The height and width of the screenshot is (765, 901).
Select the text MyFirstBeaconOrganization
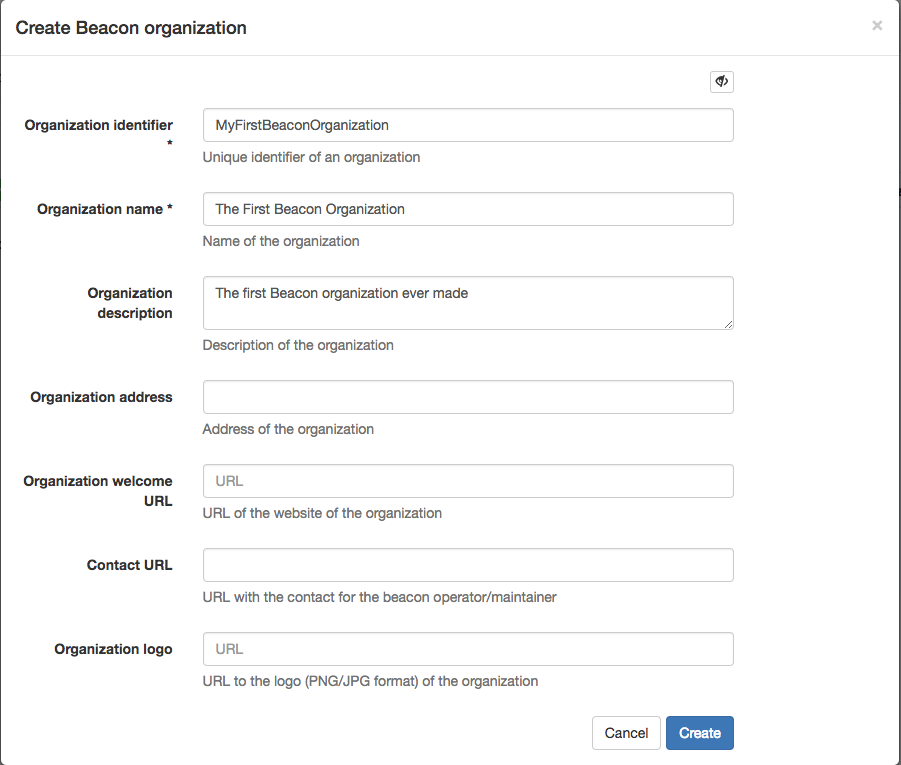(x=300, y=125)
